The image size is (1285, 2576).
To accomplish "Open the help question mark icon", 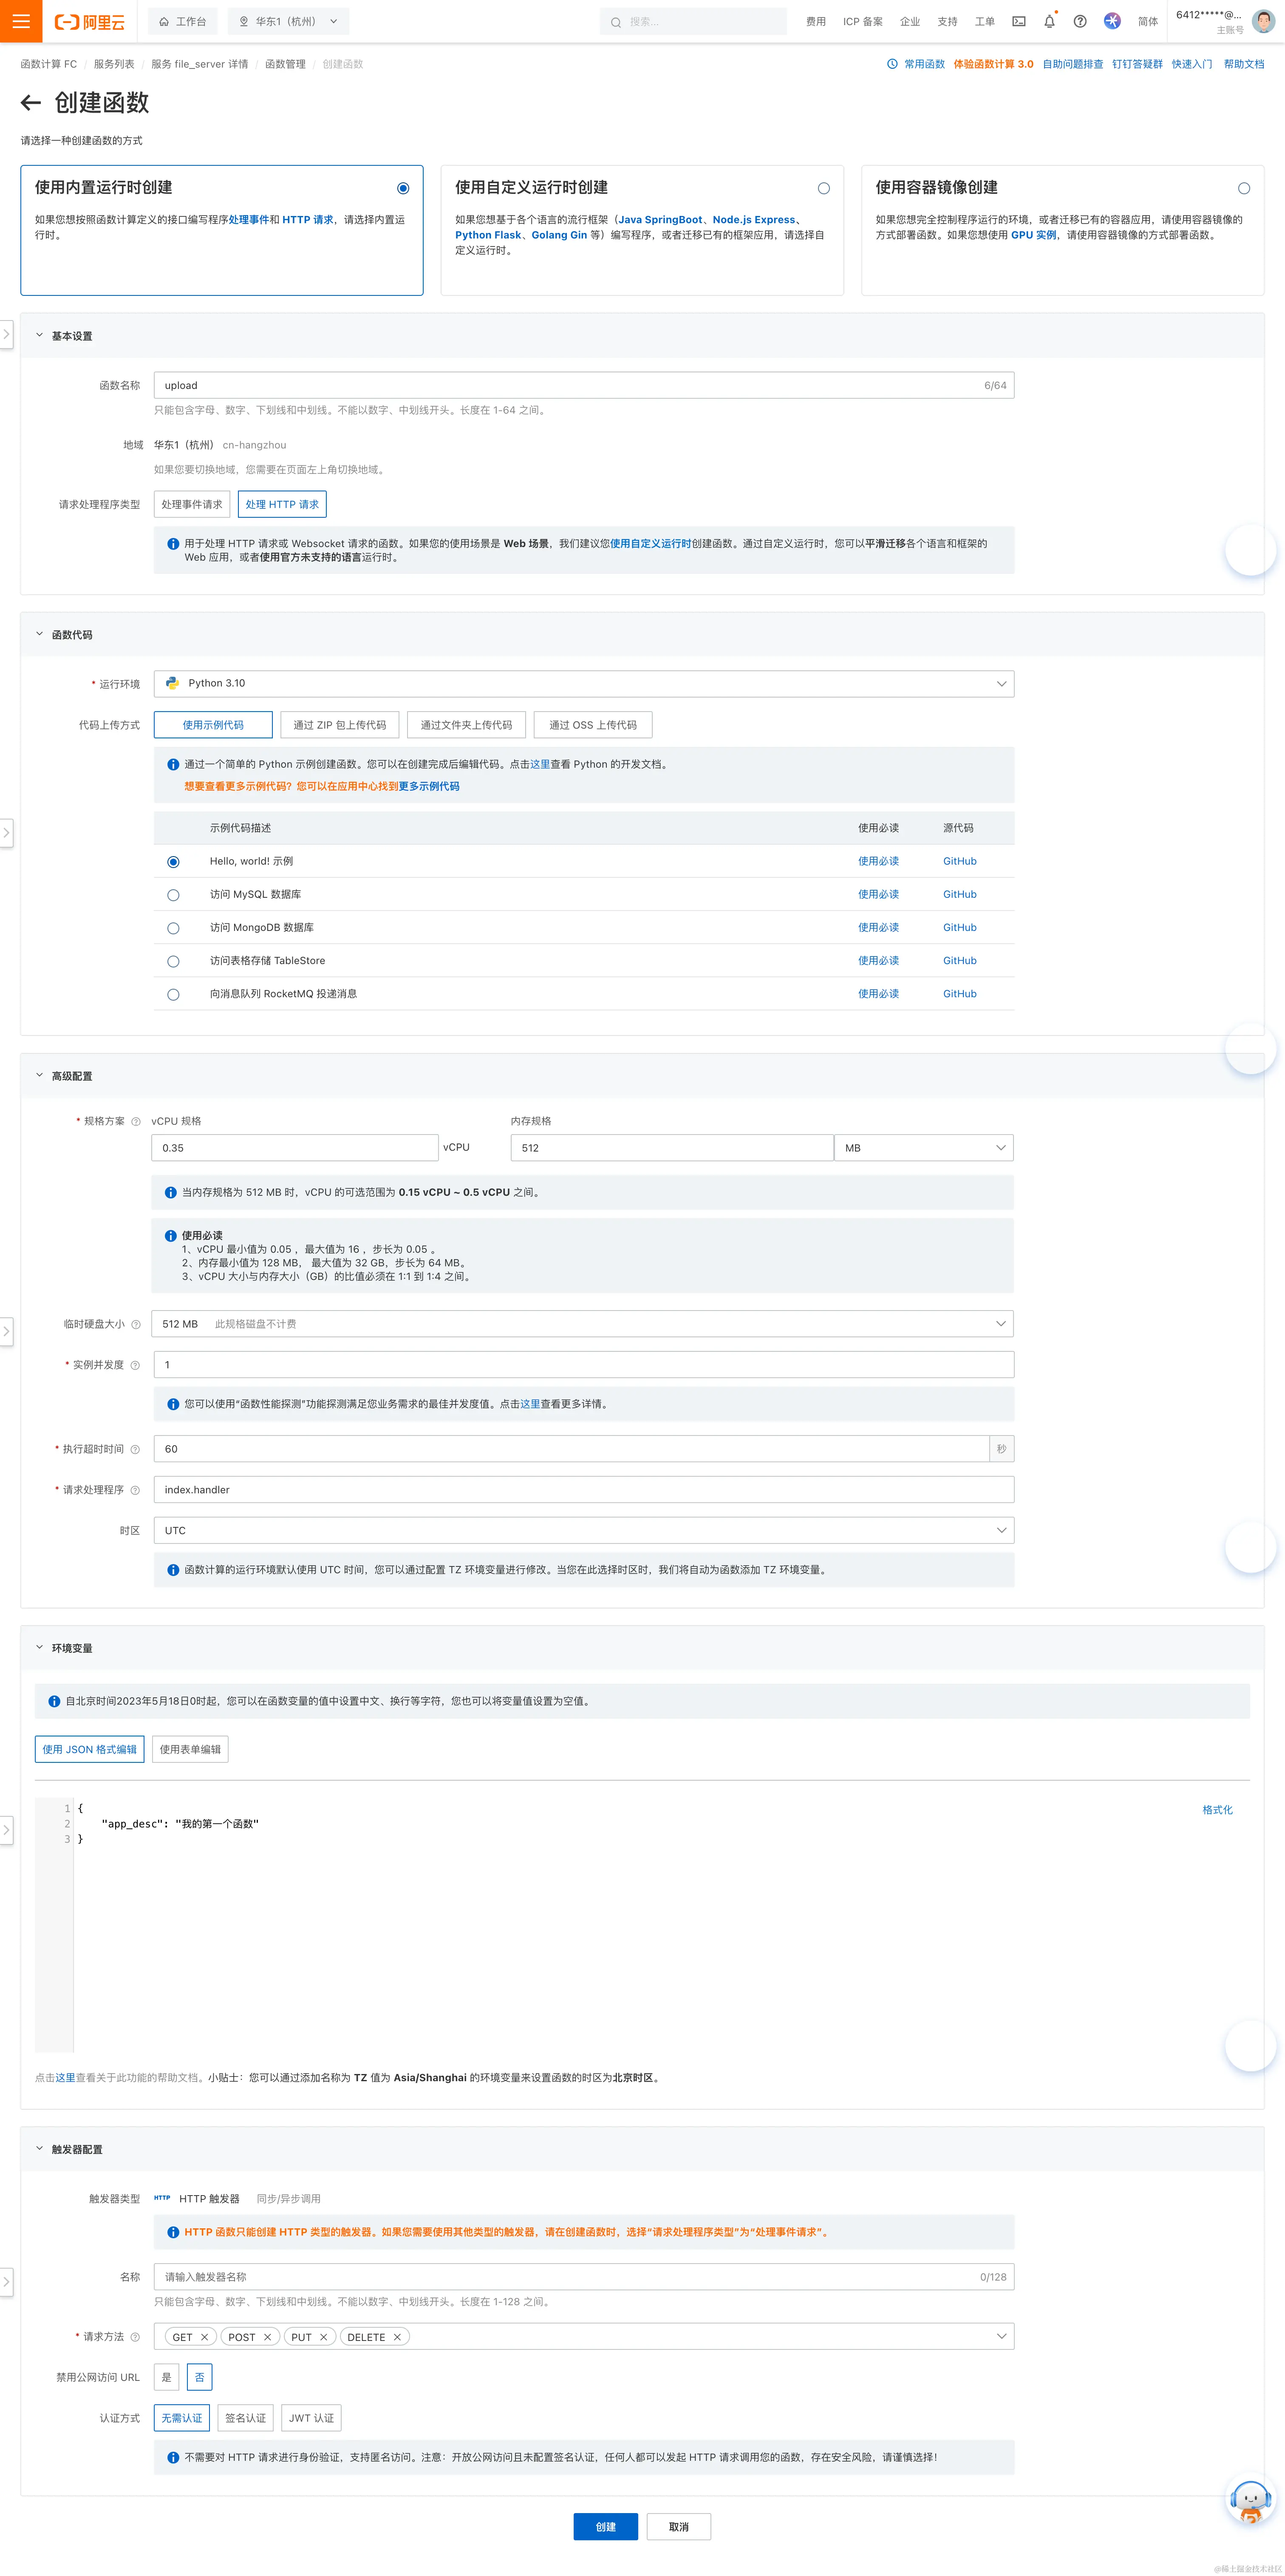I will tap(1080, 21).
